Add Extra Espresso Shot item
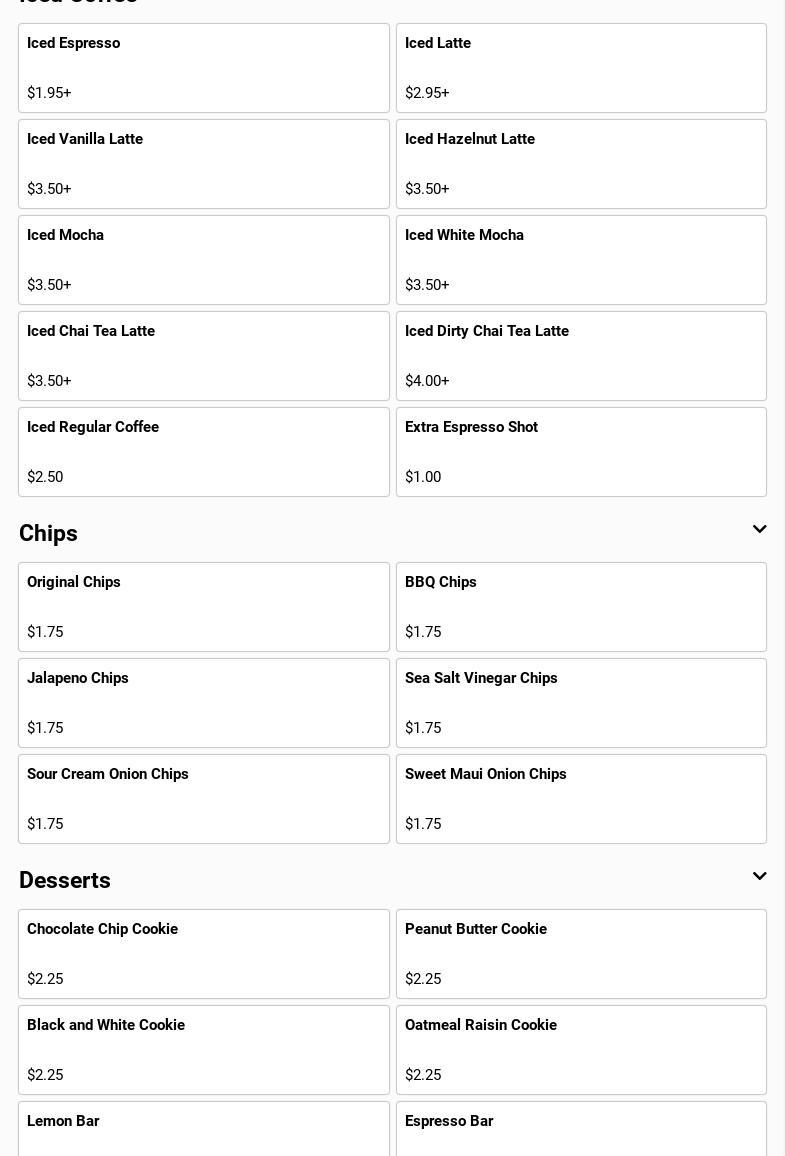This screenshot has height=1156, width=785. pyautogui.click(x=581, y=452)
